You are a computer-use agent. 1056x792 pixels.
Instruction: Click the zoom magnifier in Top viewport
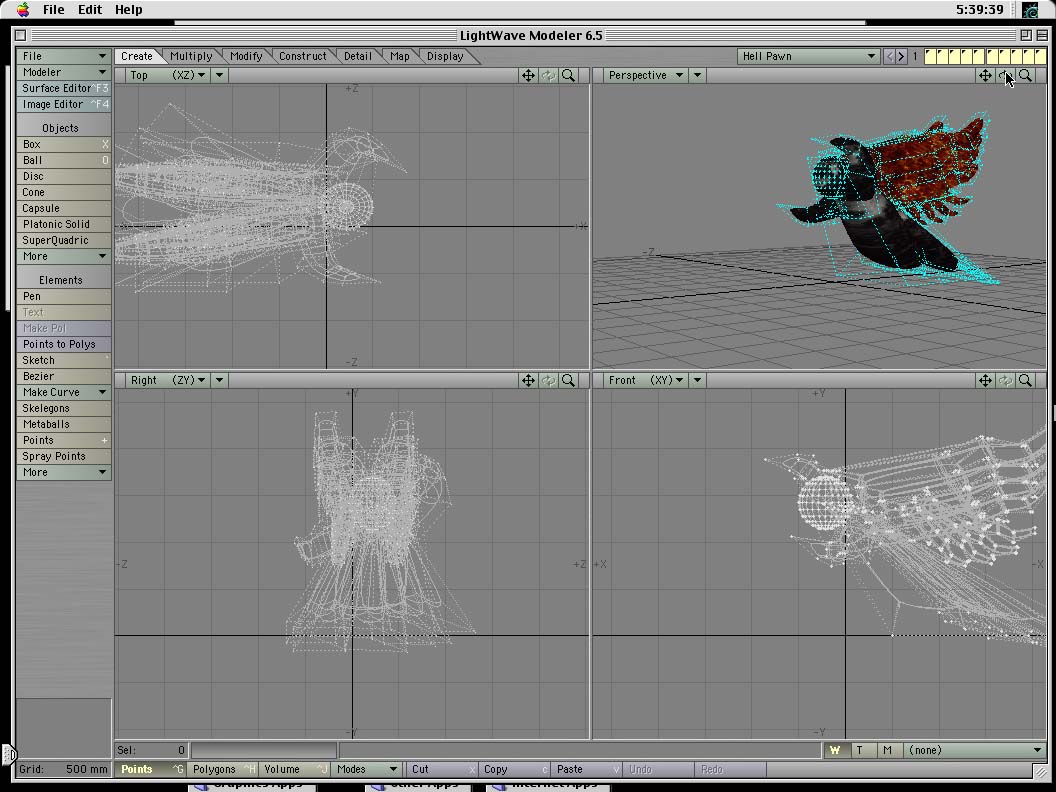(568, 75)
